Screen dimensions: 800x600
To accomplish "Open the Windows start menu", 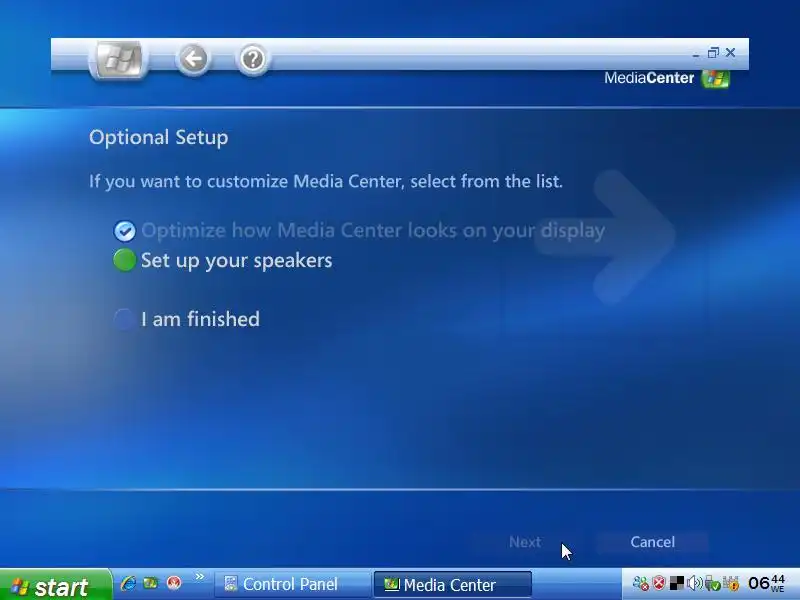I will coord(55,585).
